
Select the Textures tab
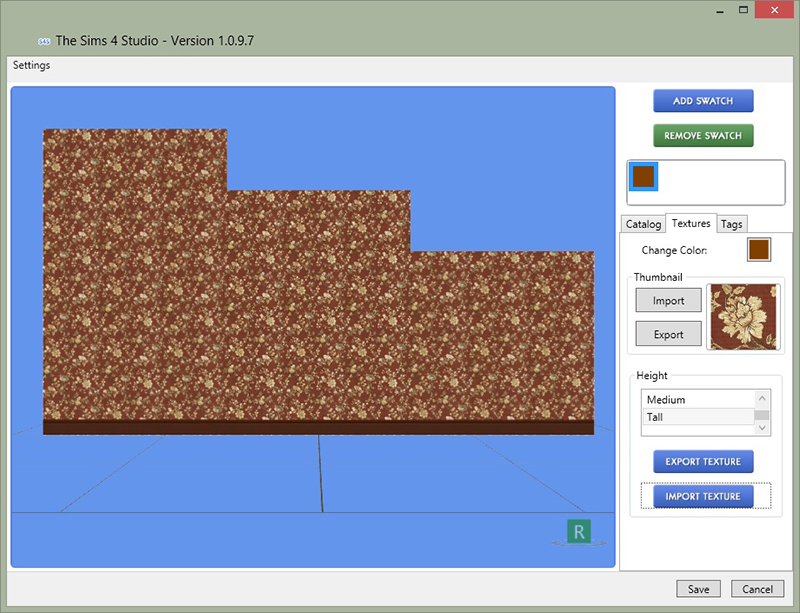click(x=691, y=223)
